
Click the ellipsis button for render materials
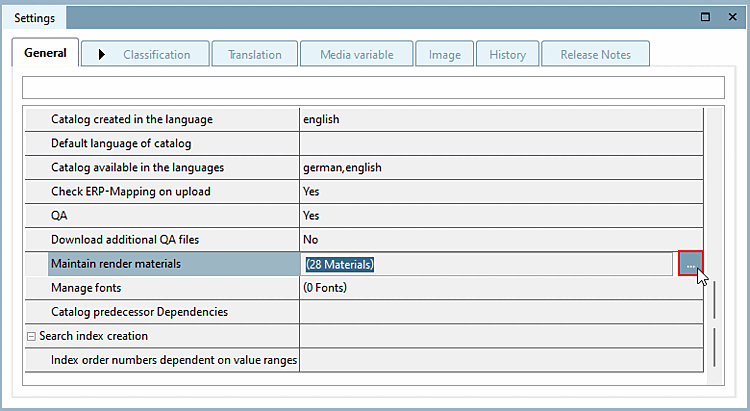(x=690, y=265)
